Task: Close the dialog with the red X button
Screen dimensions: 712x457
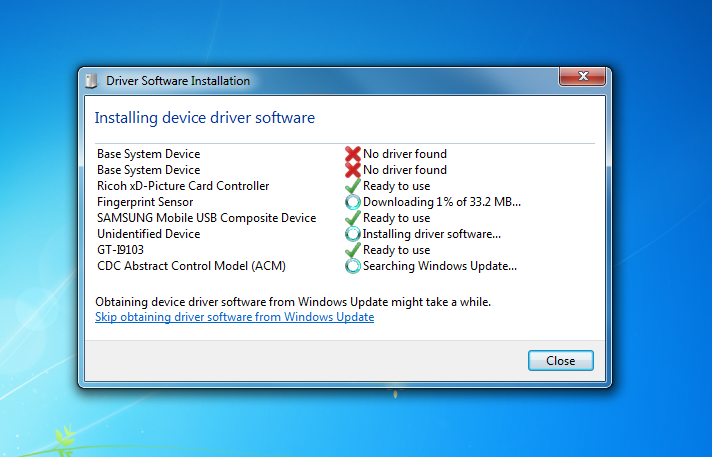Action: (583, 76)
